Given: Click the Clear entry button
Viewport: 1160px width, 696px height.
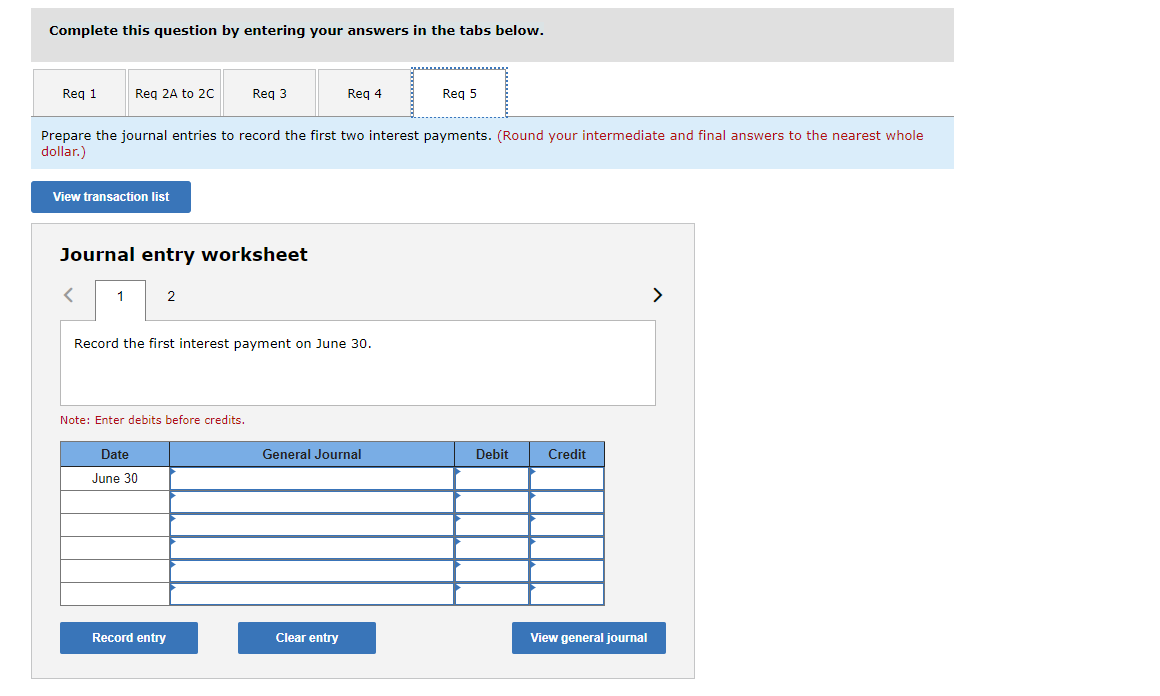Looking at the screenshot, I should [306, 637].
